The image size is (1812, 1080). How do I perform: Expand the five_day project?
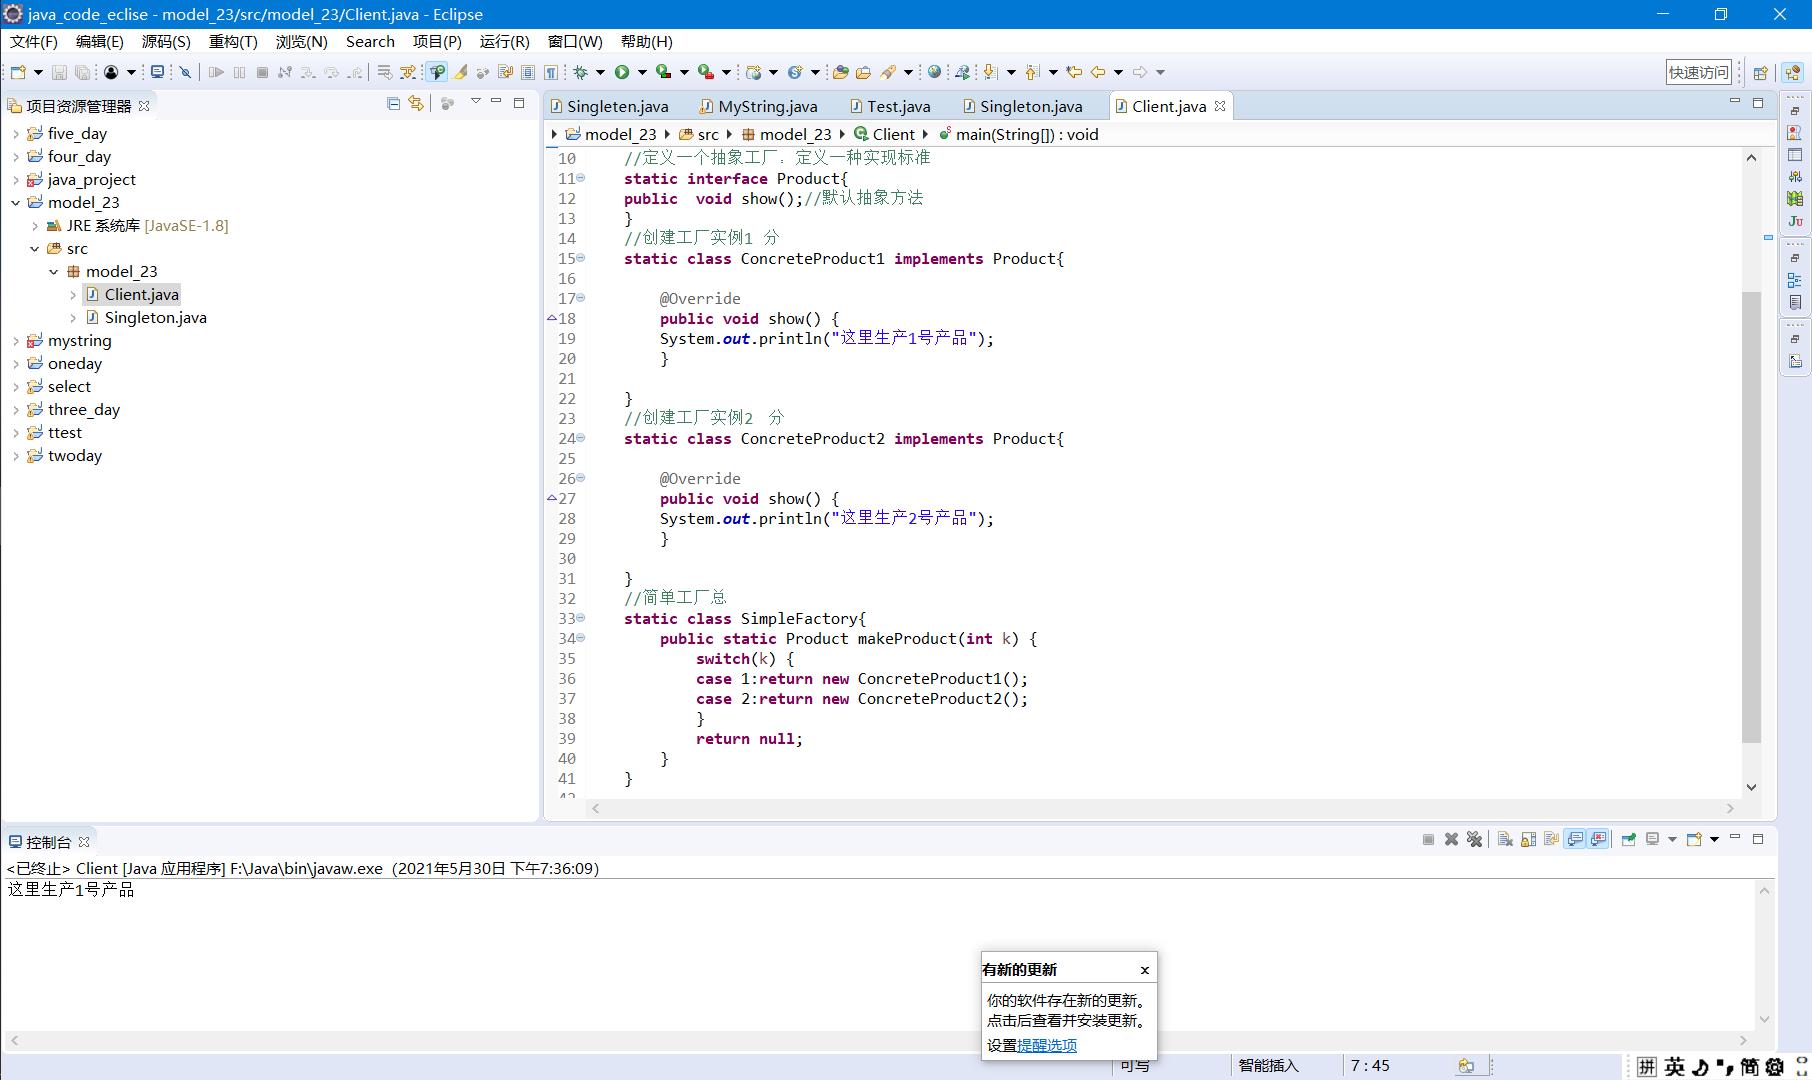pos(15,133)
